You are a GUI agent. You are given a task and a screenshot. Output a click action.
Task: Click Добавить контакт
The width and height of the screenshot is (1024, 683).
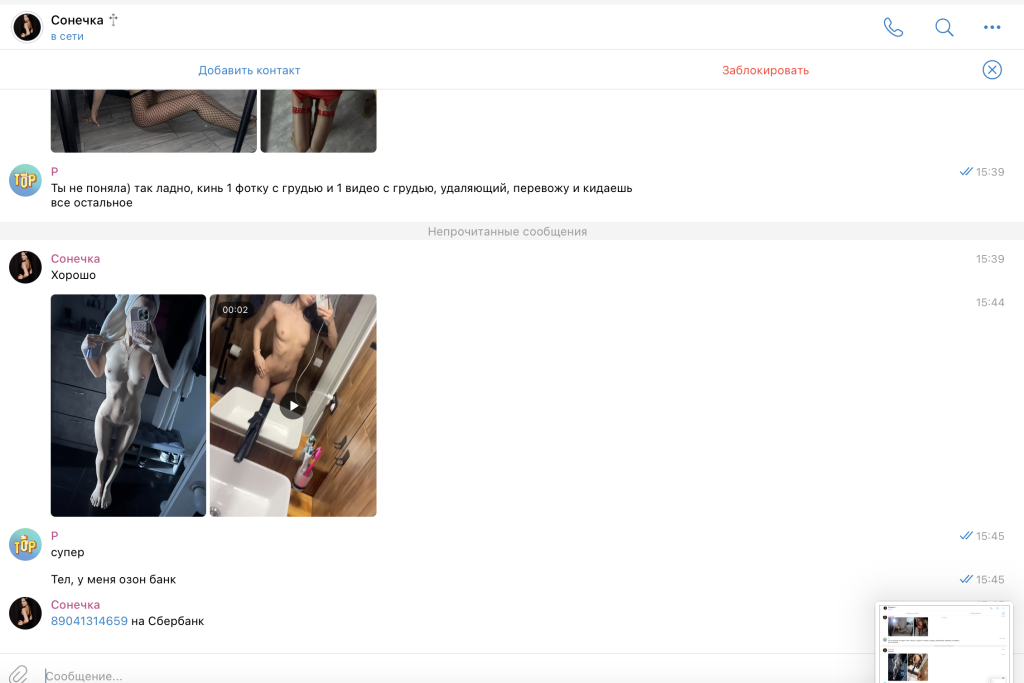tap(249, 70)
